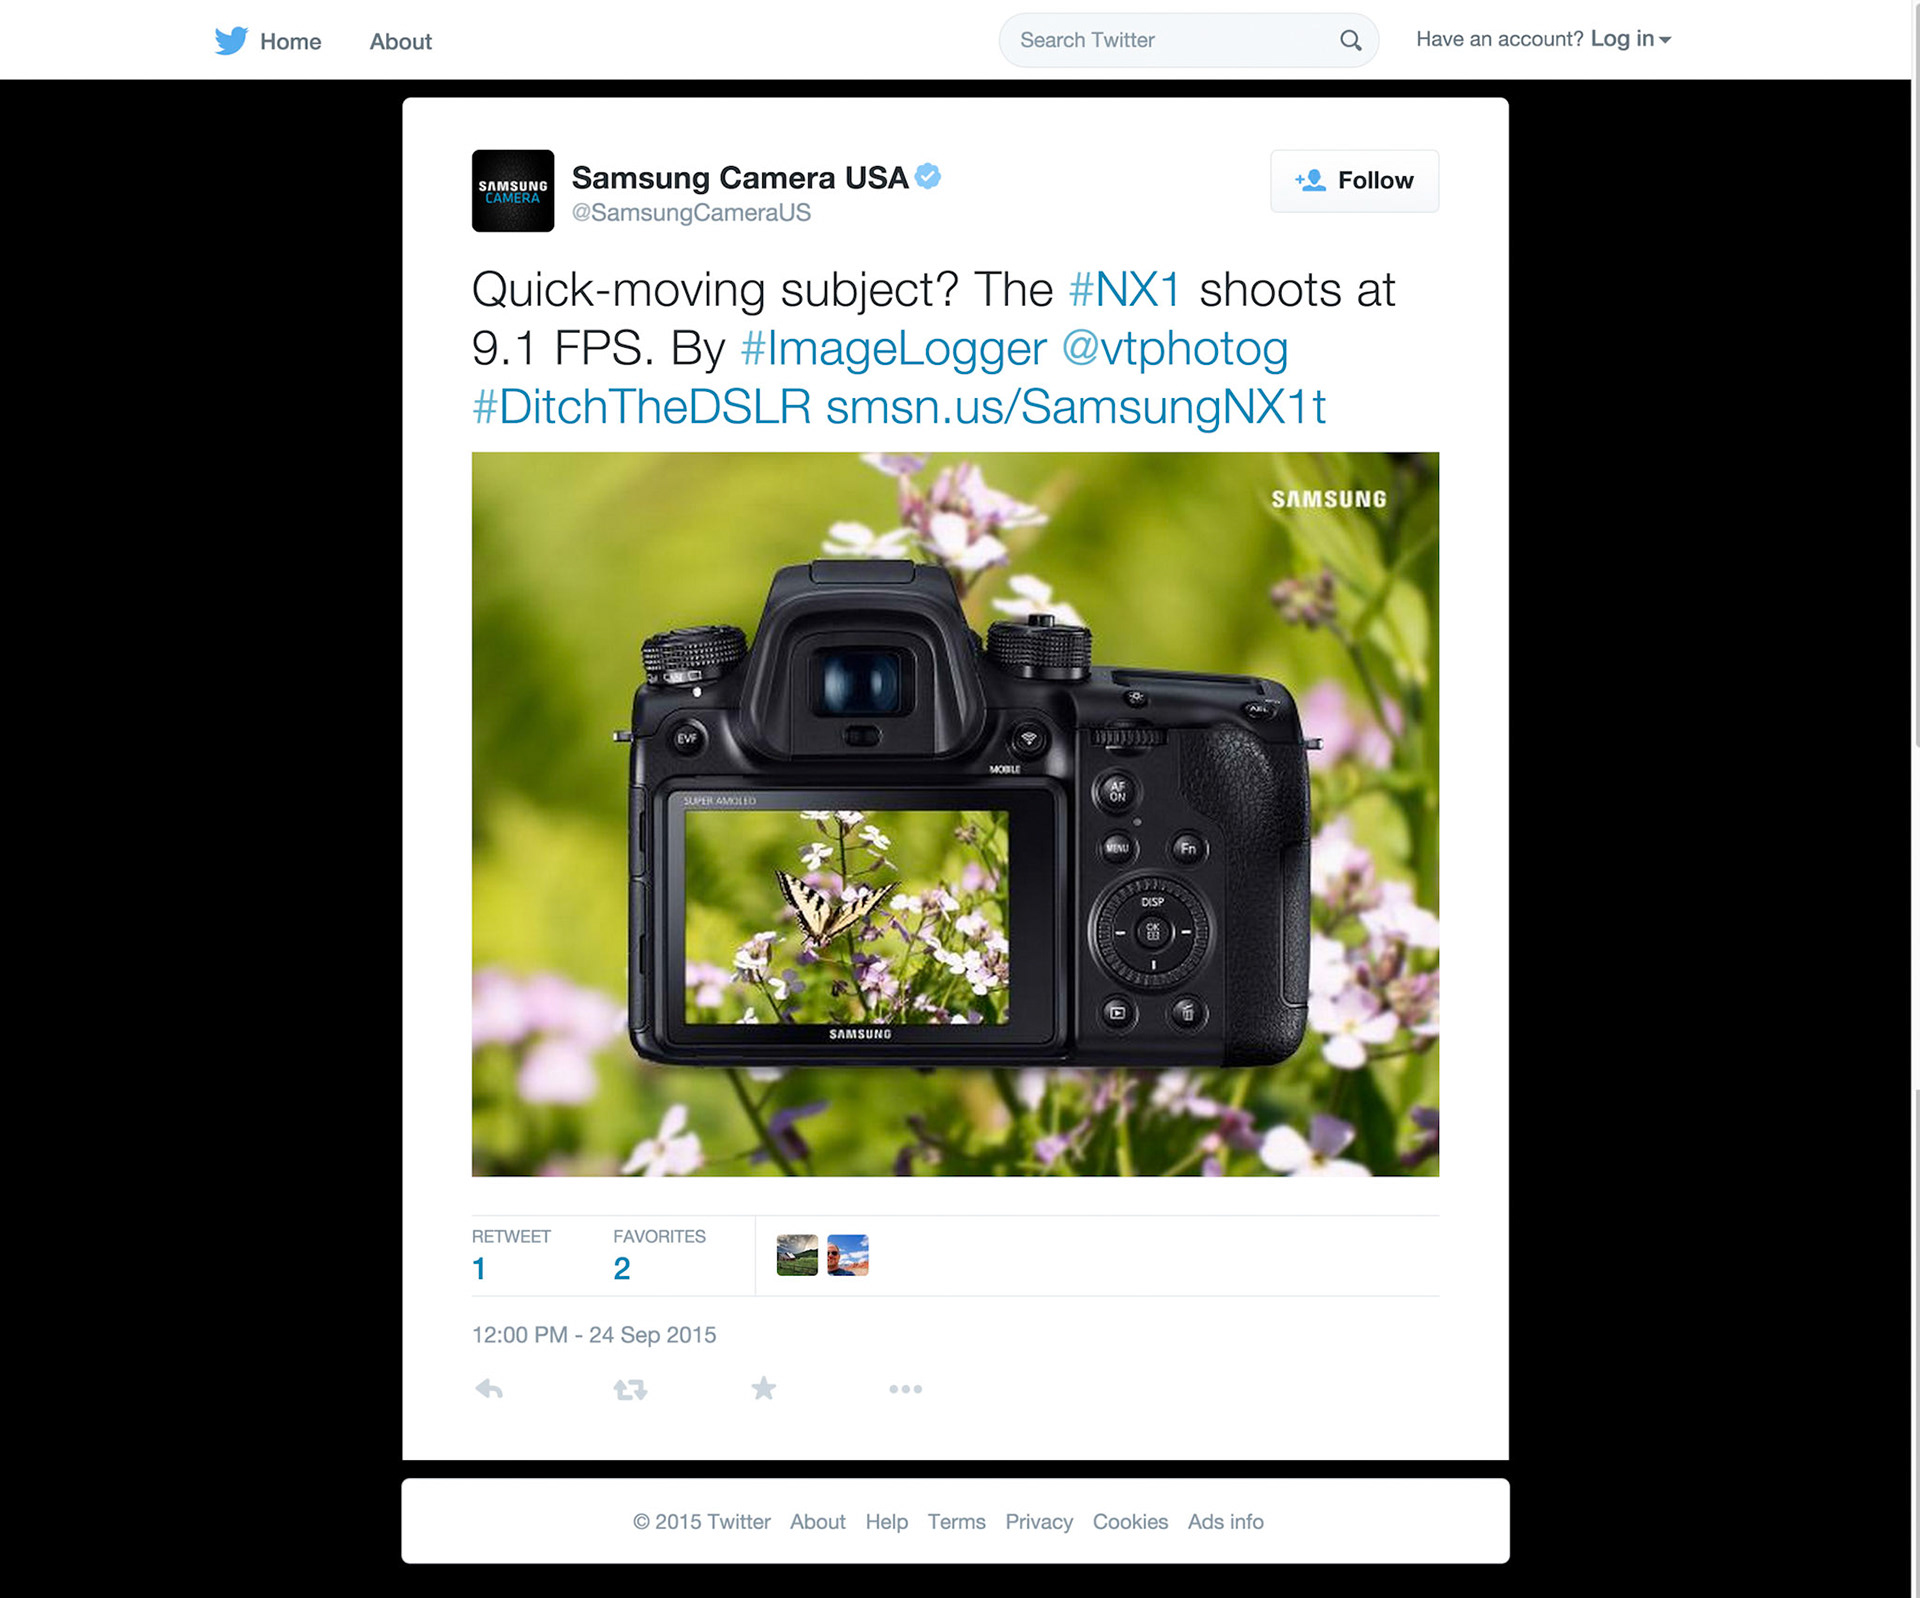Viewport: 1920px width, 1598px height.
Task: Expand the Log in dropdown
Action: click(x=1631, y=39)
